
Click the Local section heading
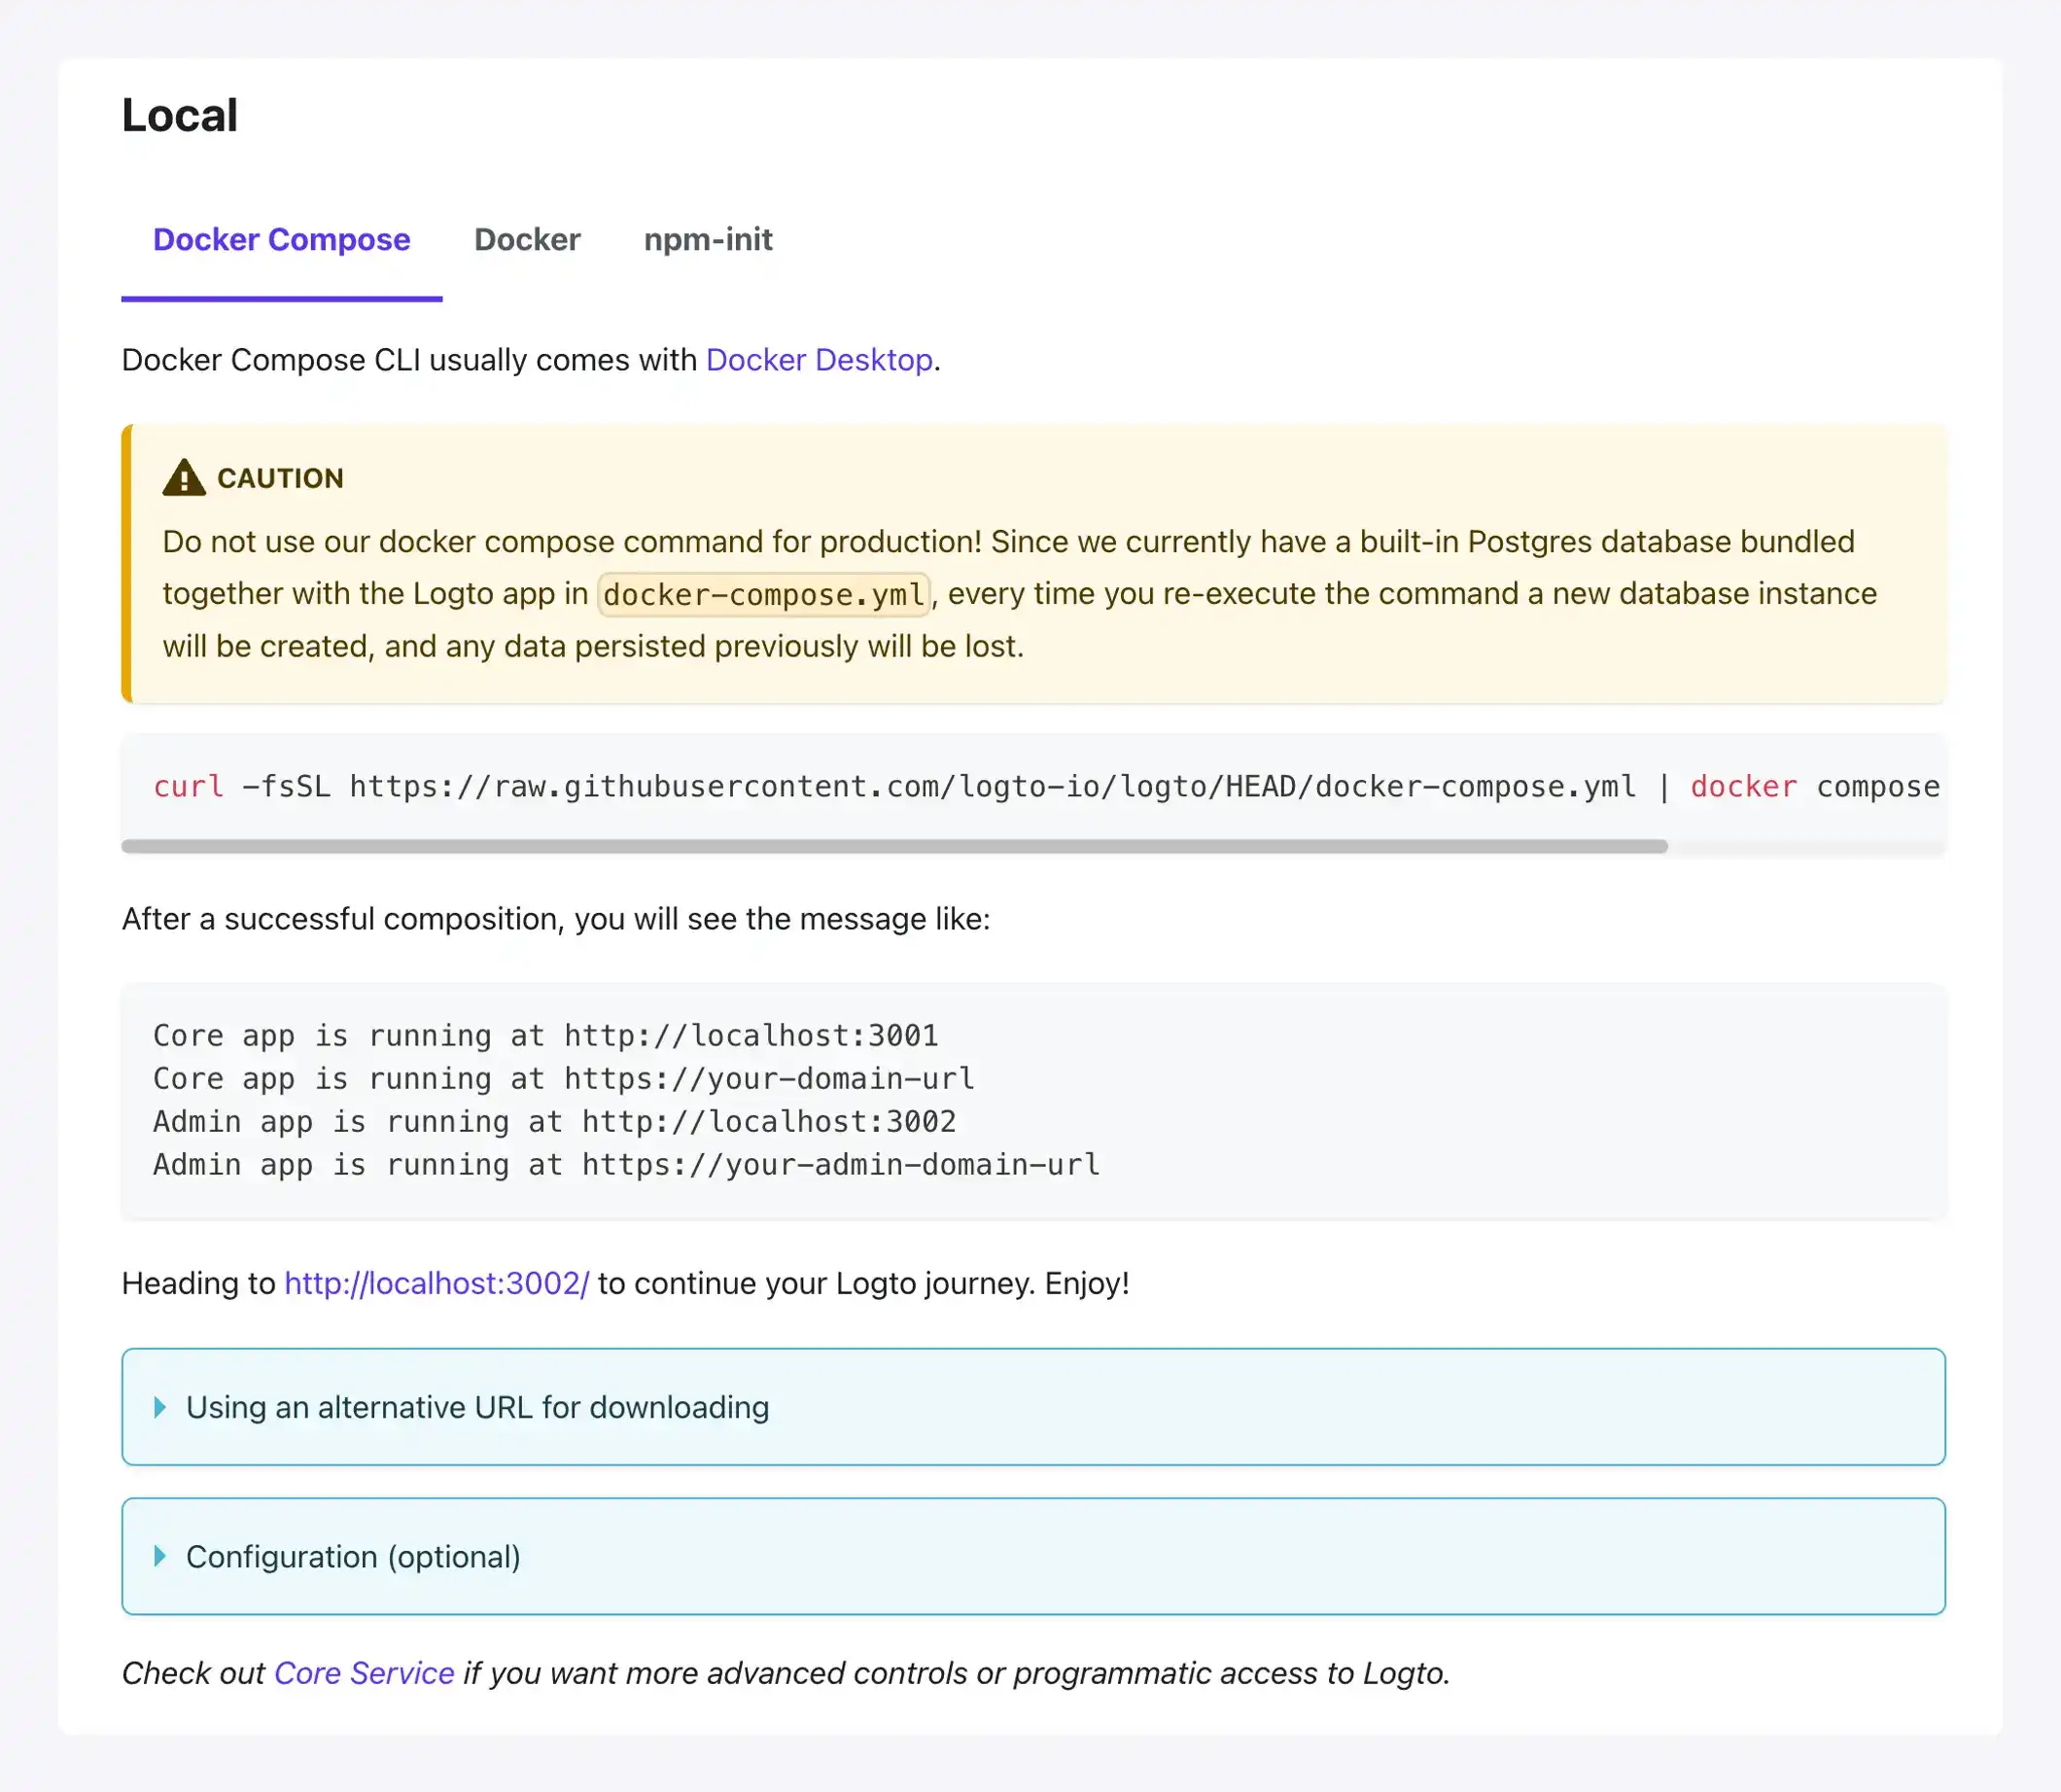[x=180, y=116]
